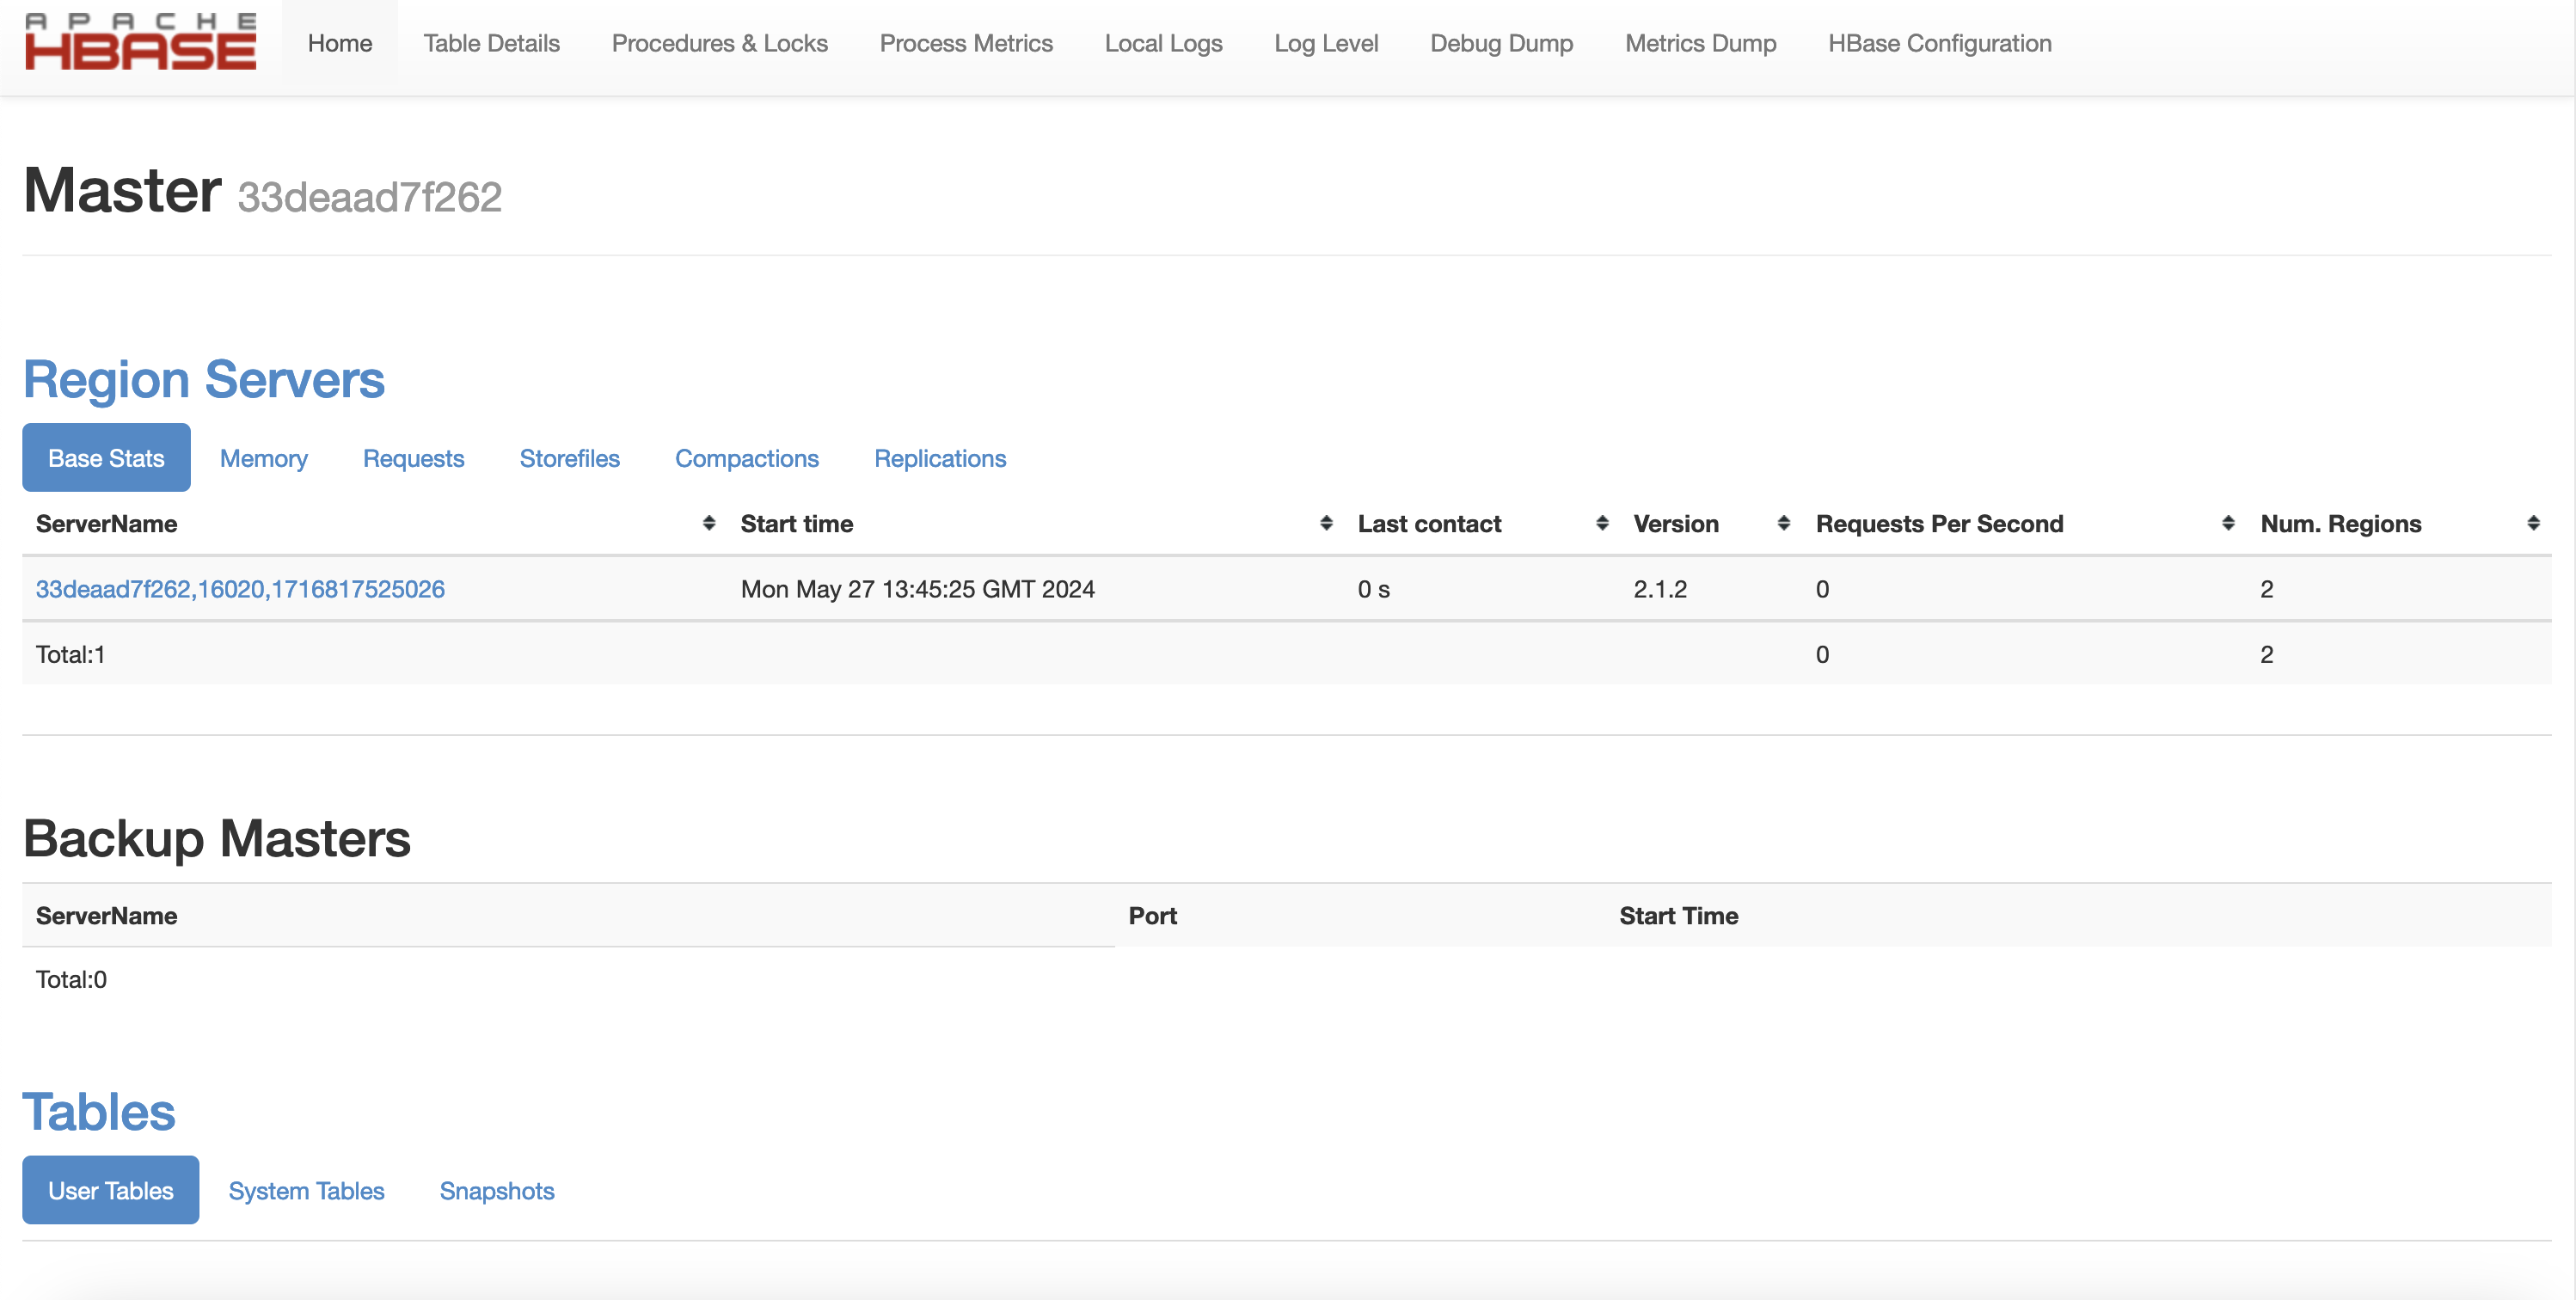Image resolution: width=2576 pixels, height=1300 pixels.
Task: Open HBase Configuration page
Action: (1939, 43)
